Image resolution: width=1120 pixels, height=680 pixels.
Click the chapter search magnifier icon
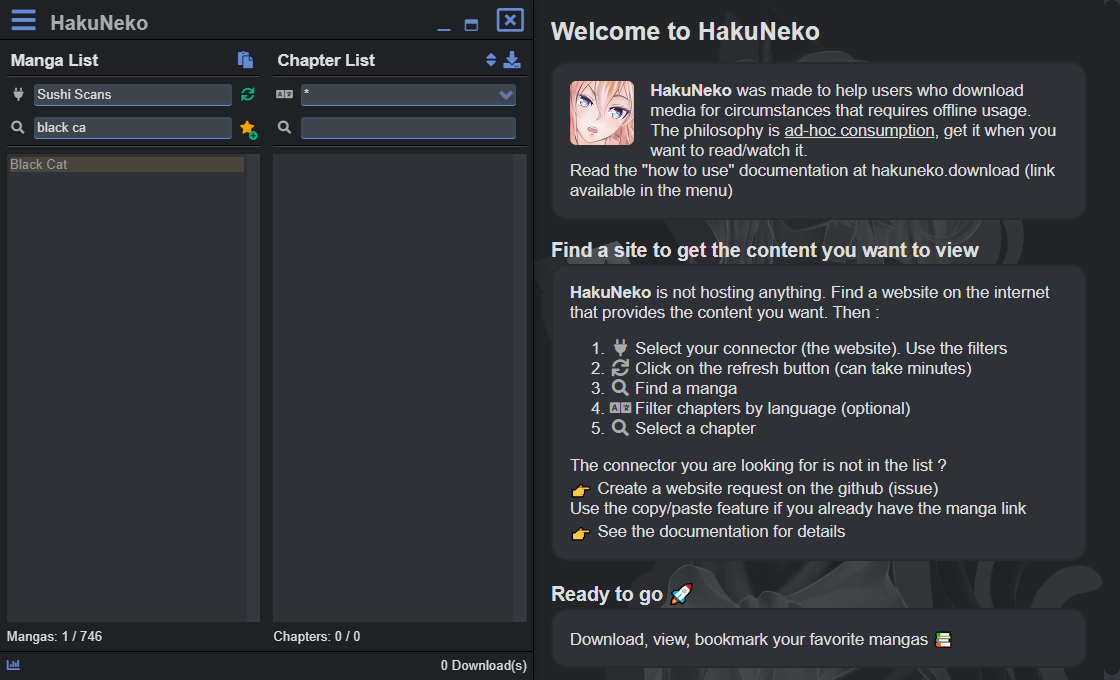tap(283, 126)
